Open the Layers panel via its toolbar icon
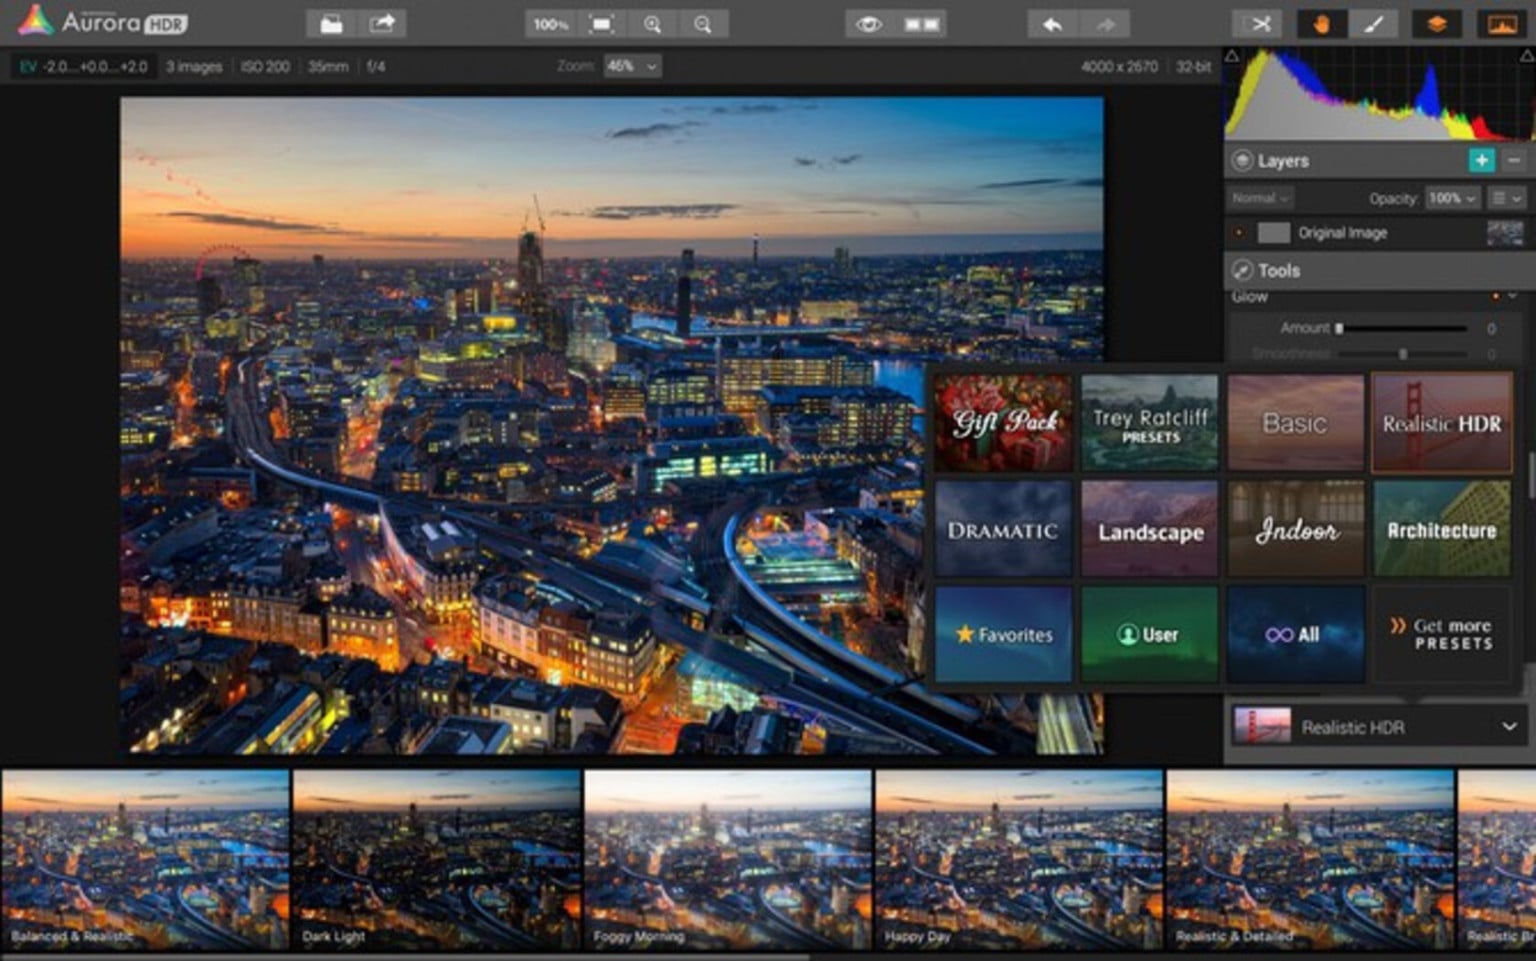1536x961 pixels. (x=1437, y=23)
